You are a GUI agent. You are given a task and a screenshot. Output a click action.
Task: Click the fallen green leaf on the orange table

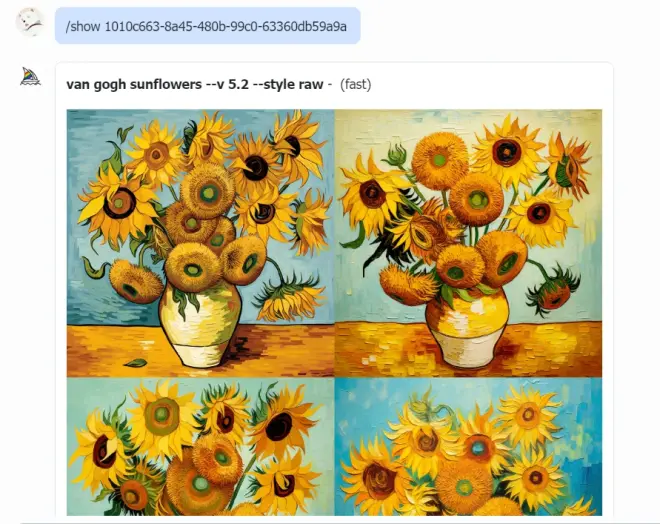click(136, 362)
